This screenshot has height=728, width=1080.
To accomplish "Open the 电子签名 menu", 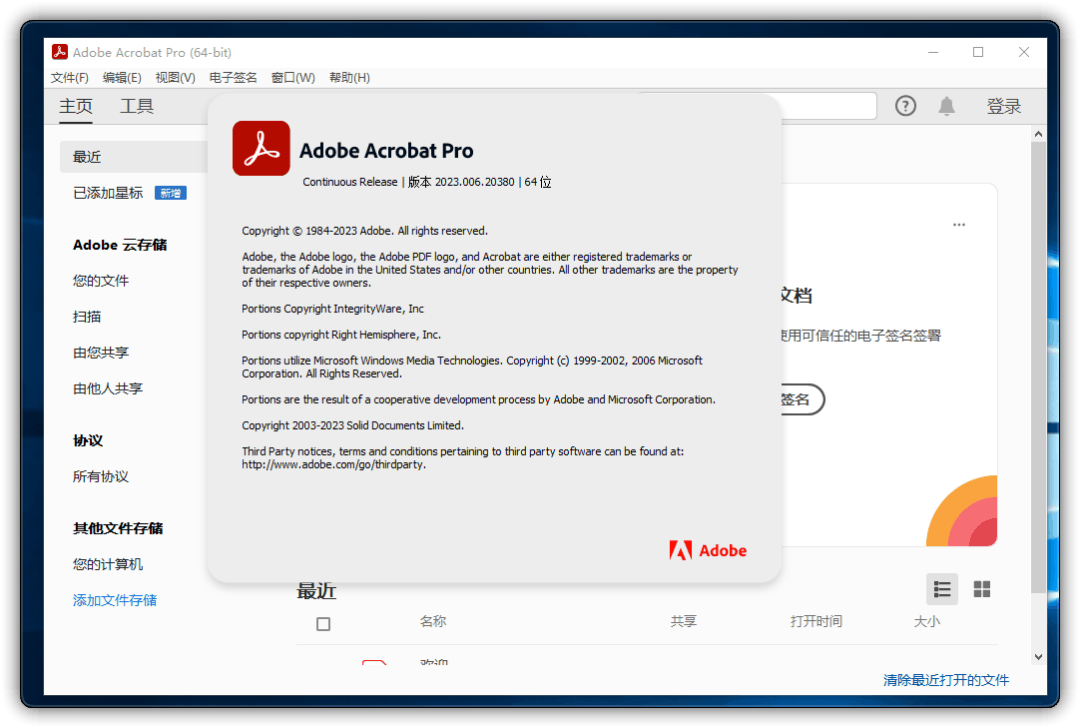I will [x=233, y=78].
